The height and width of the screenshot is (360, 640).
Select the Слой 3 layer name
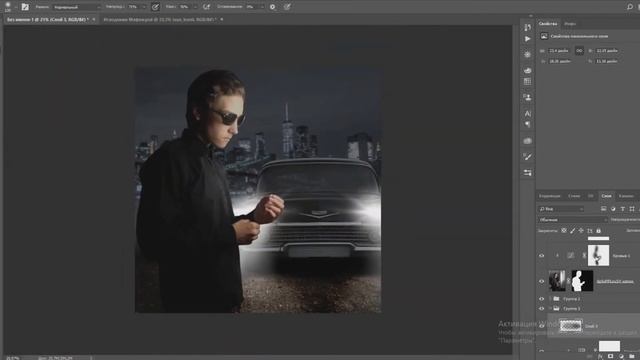[x=591, y=326]
